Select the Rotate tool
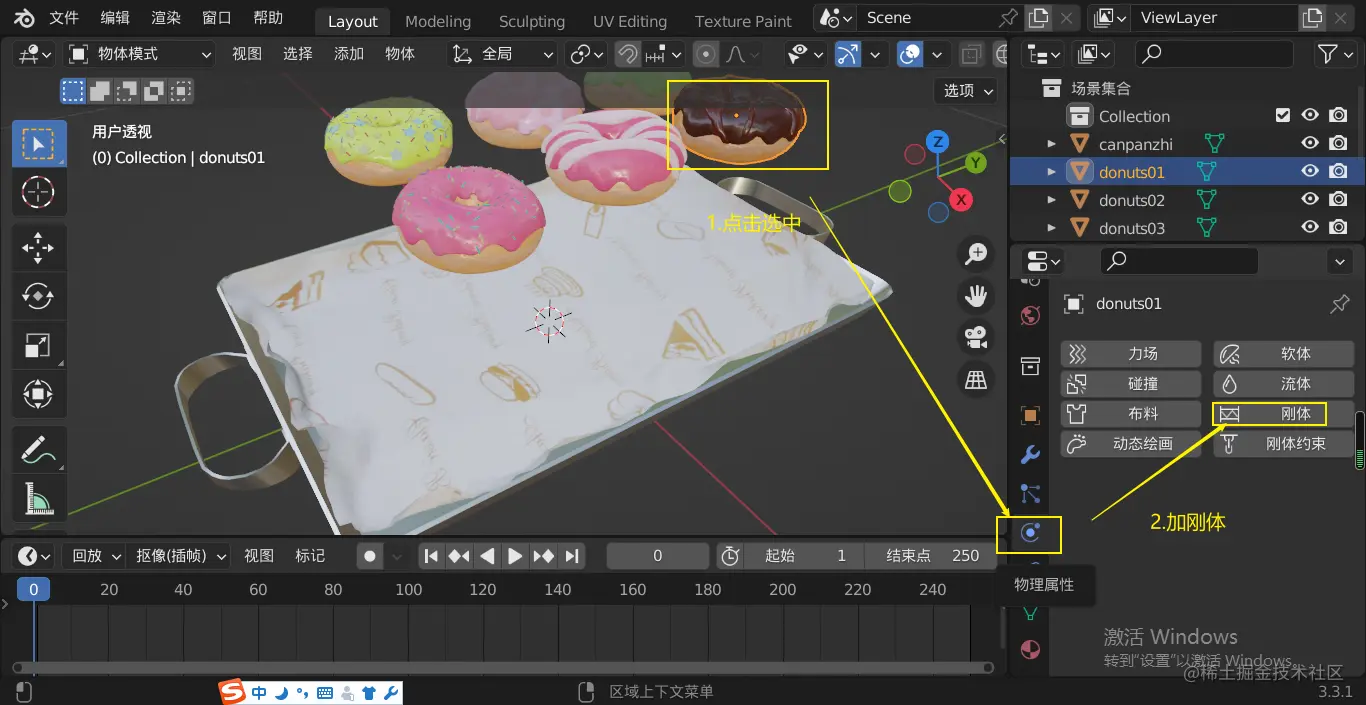Screen dimensions: 1366x705 point(38,296)
